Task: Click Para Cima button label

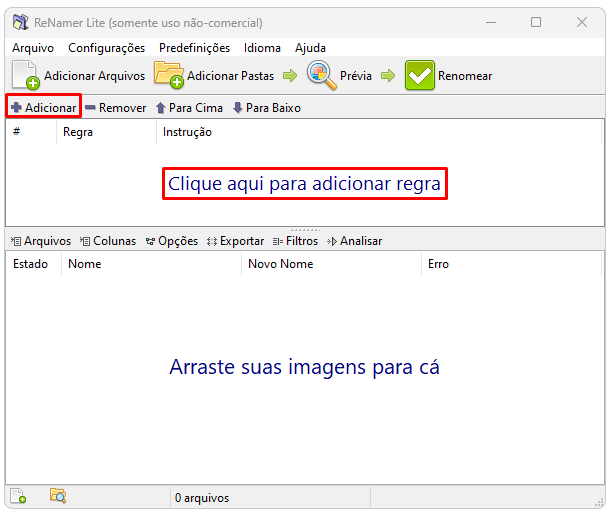Action: coord(196,108)
